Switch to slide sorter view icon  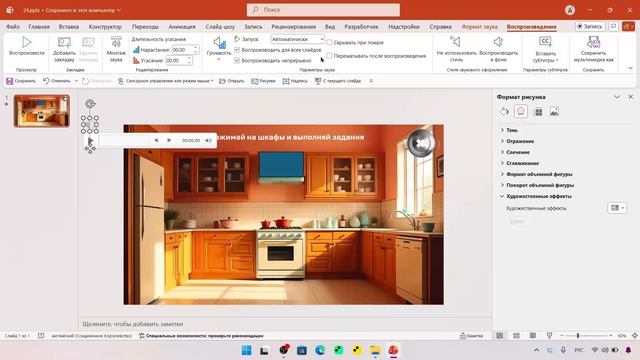click(516, 336)
